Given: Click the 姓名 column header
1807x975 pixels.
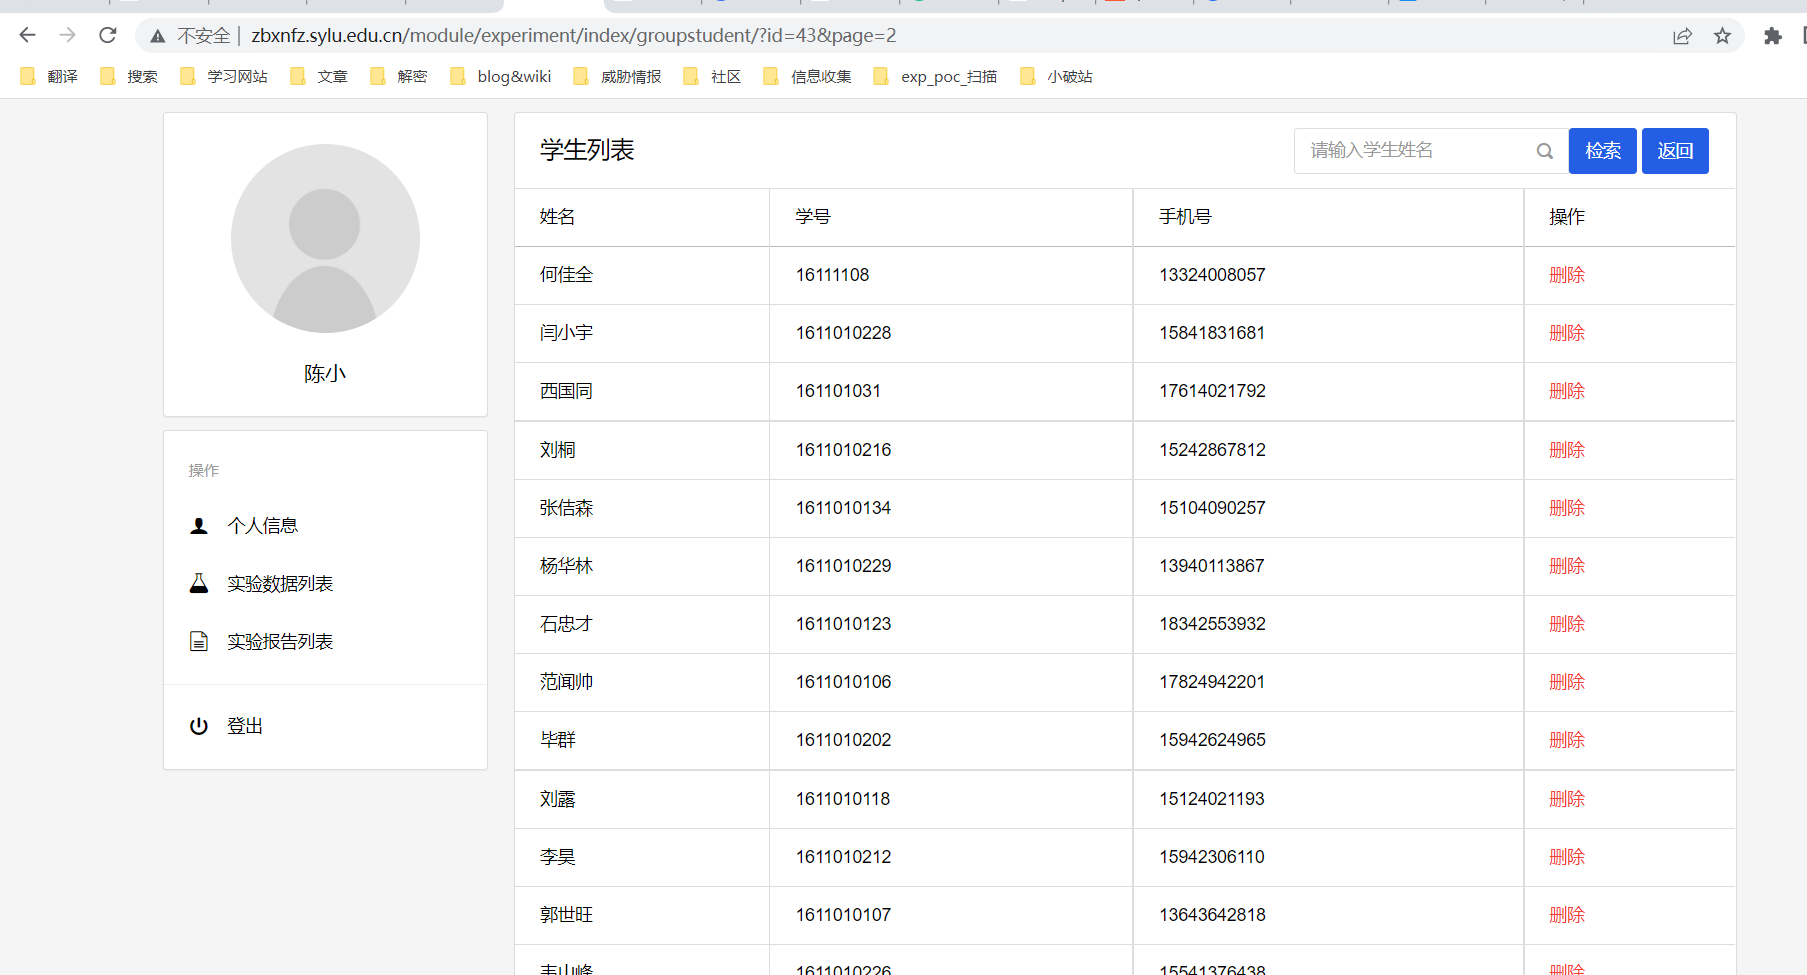Looking at the screenshot, I should point(557,217).
